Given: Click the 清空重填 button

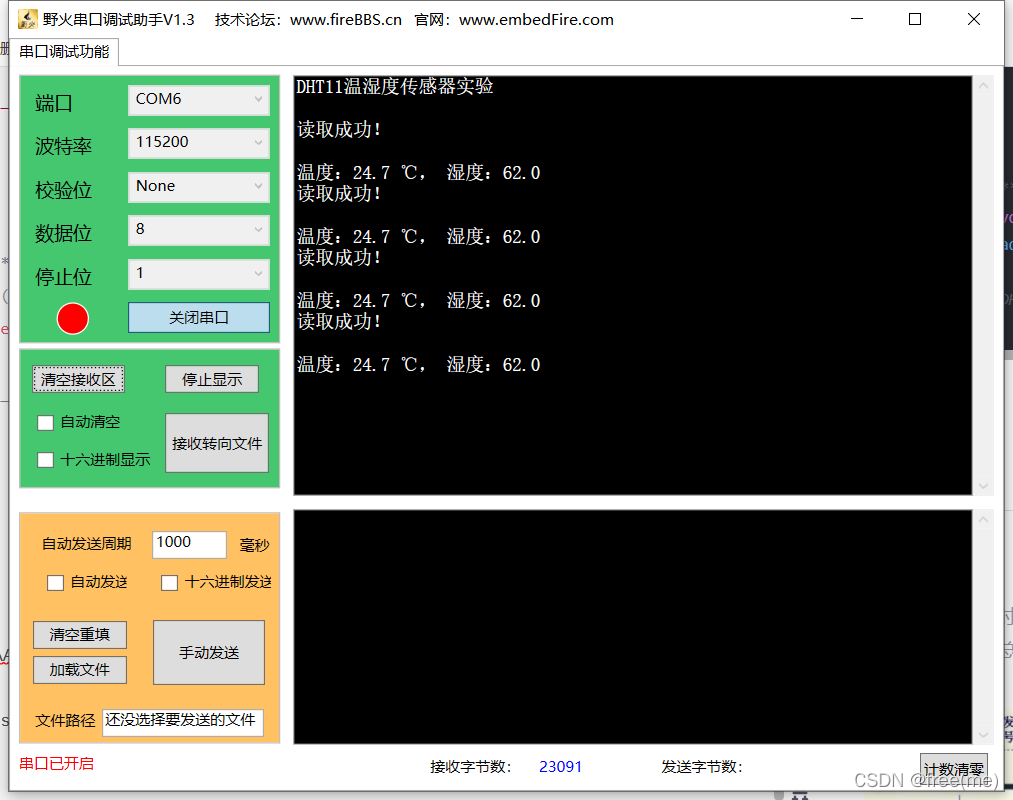Looking at the screenshot, I should (80, 635).
